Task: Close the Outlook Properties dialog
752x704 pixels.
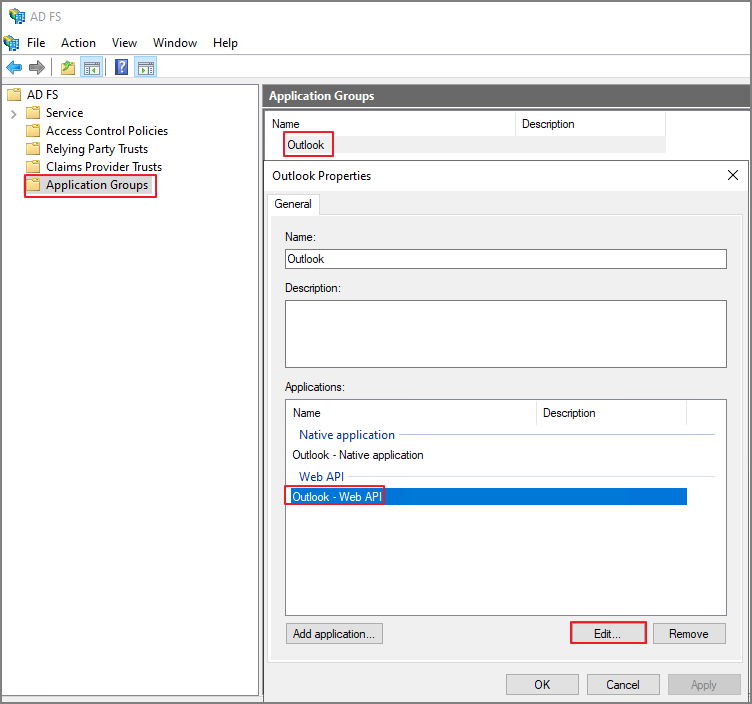Action: 733,175
